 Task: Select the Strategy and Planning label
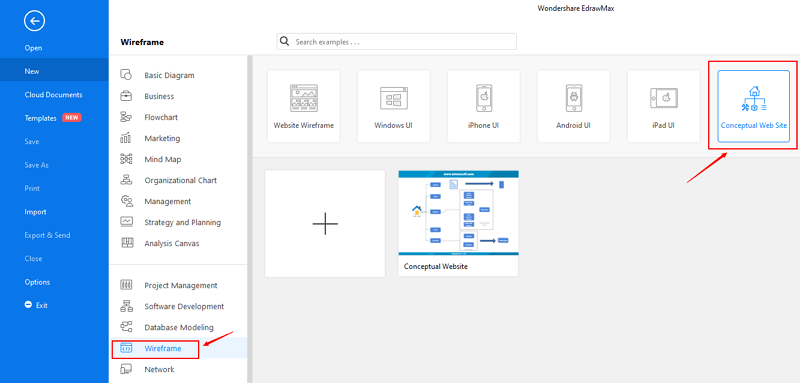(183, 222)
